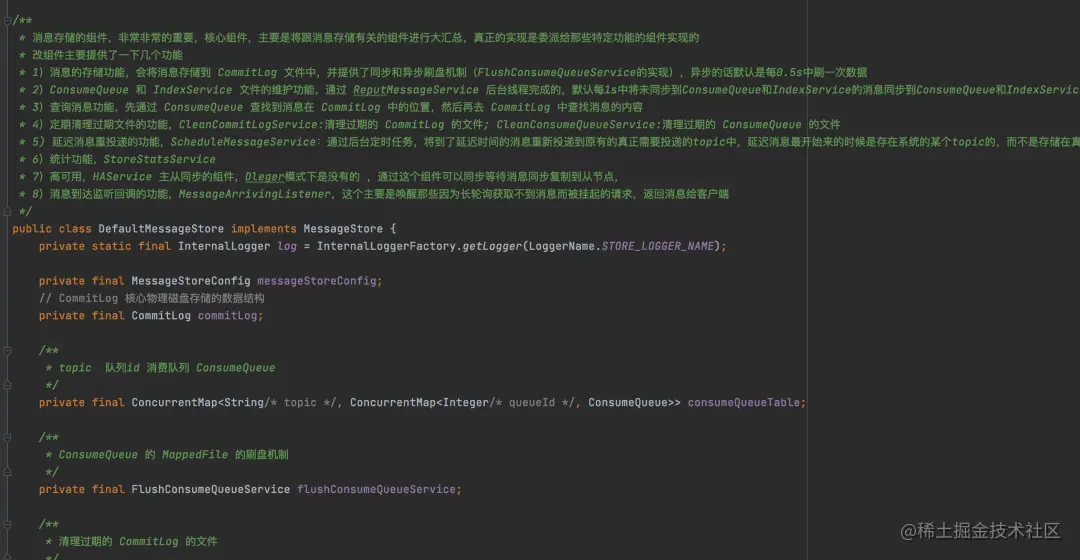Screen dimensions: 1080x560
Task: Click 'ConcurrentMap<Integer' in the consumeQueueTable declaration
Action: click(x=419, y=402)
